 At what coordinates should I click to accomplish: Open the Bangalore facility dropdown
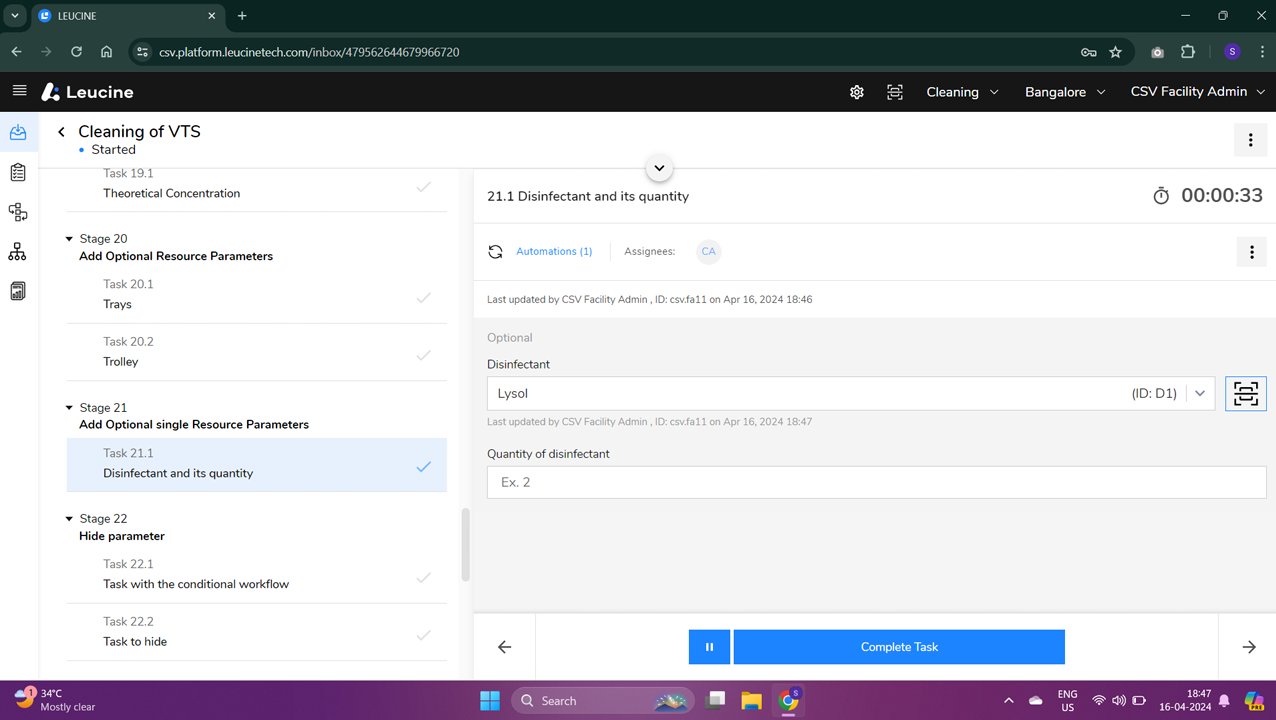point(1065,92)
